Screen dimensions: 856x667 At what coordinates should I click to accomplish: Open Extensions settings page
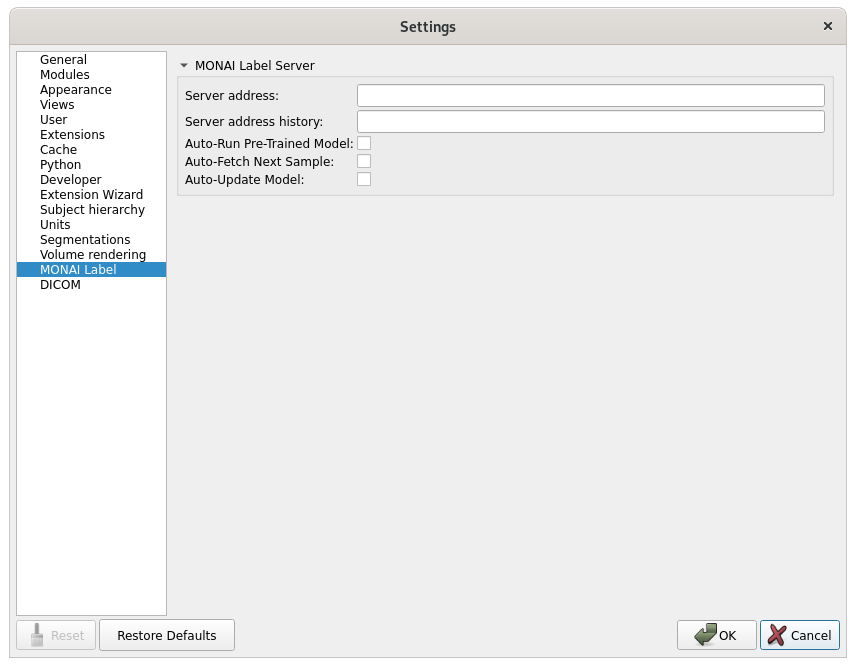pyautogui.click(x=92, y=135)
